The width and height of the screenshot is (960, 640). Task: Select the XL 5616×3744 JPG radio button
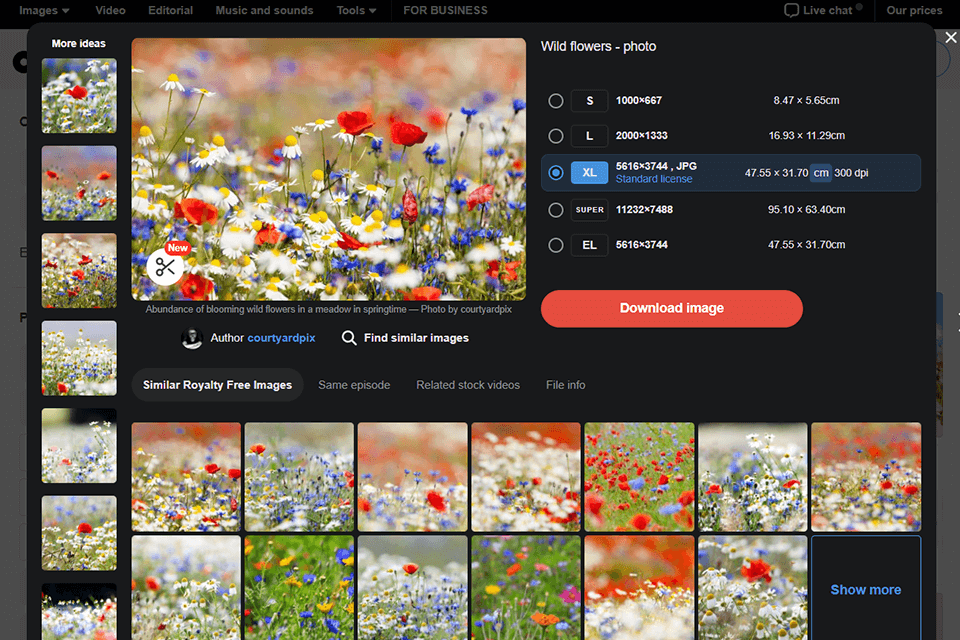[556, 173]
